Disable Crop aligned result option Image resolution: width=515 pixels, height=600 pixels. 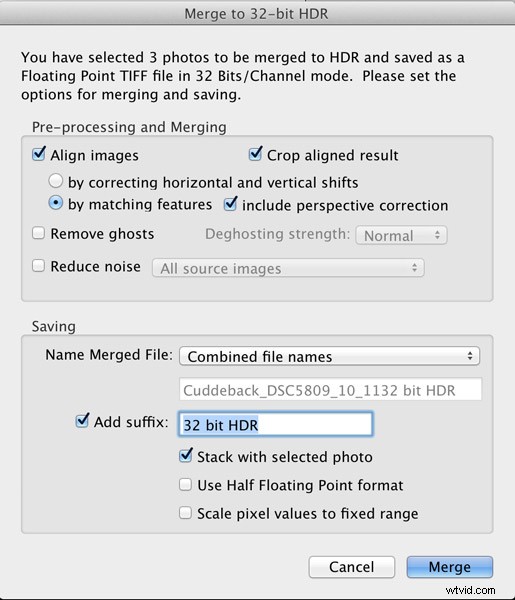click(255, 155)
